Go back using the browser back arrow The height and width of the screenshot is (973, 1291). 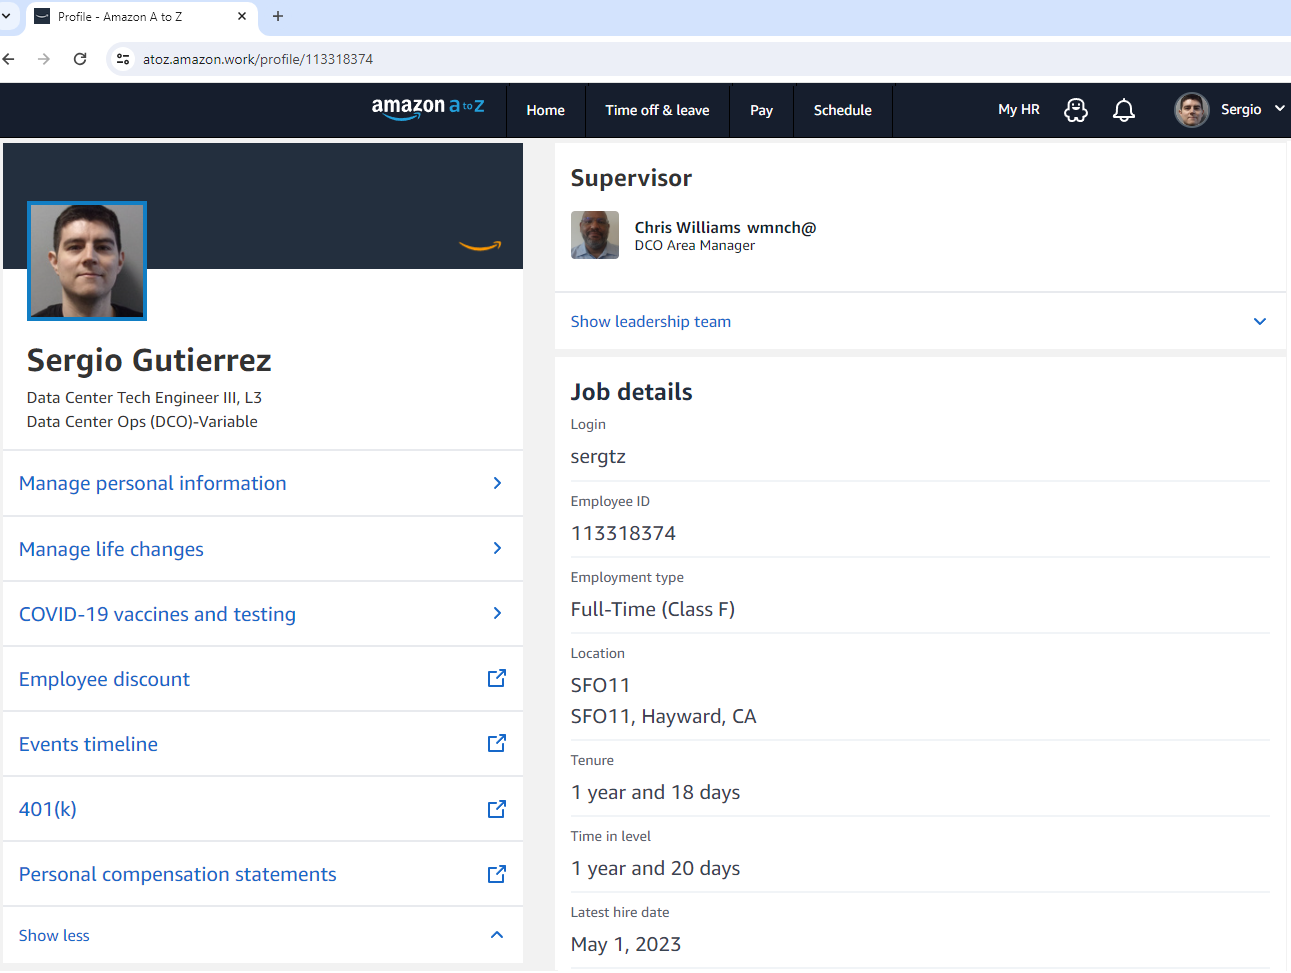tap(9, 59)
